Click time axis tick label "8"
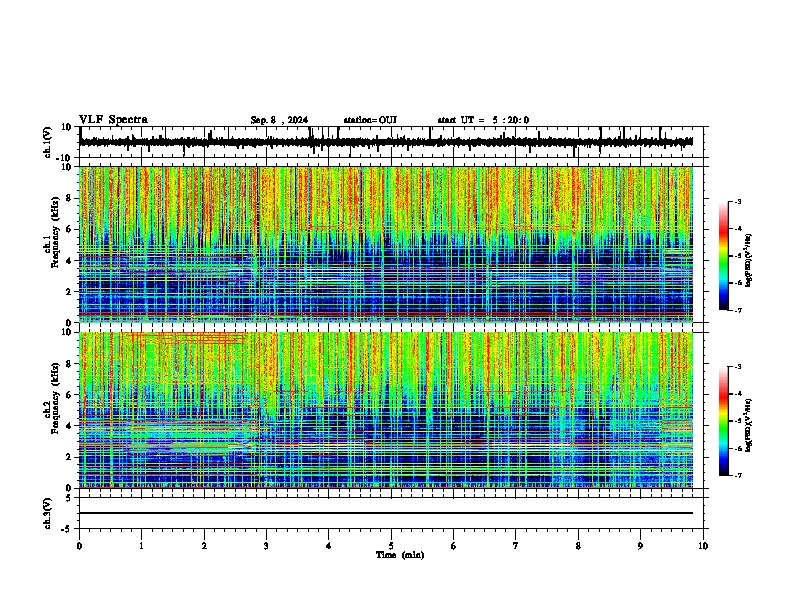The height and width of the screenshot is (612, 792). pos(578,546)
